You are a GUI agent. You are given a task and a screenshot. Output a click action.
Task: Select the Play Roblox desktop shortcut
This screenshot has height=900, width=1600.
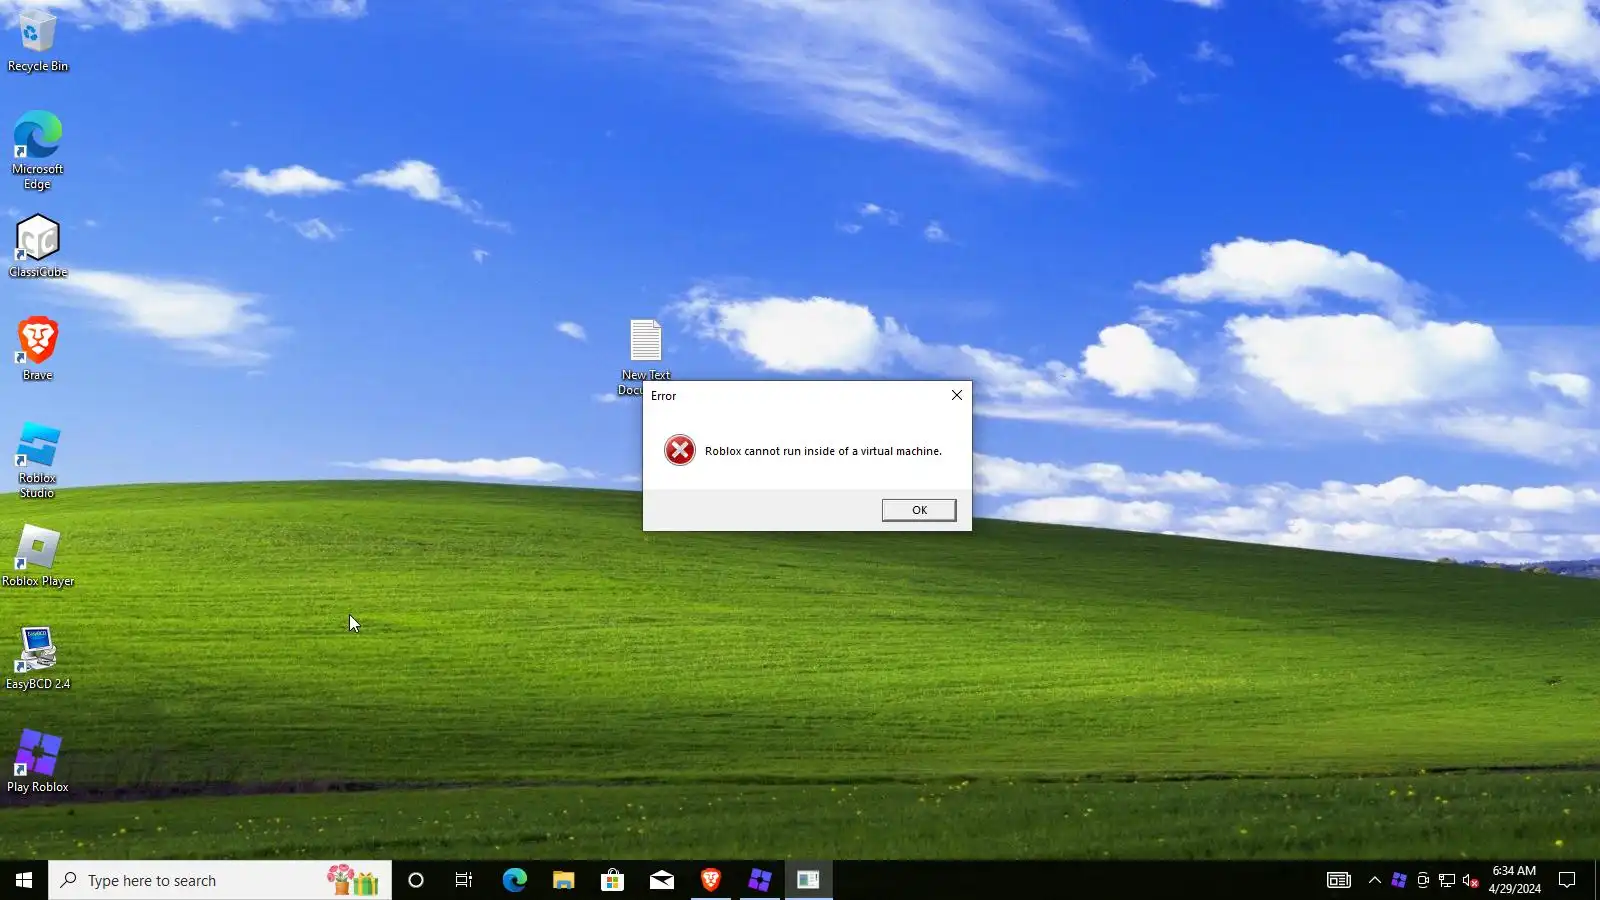(38, 762)
